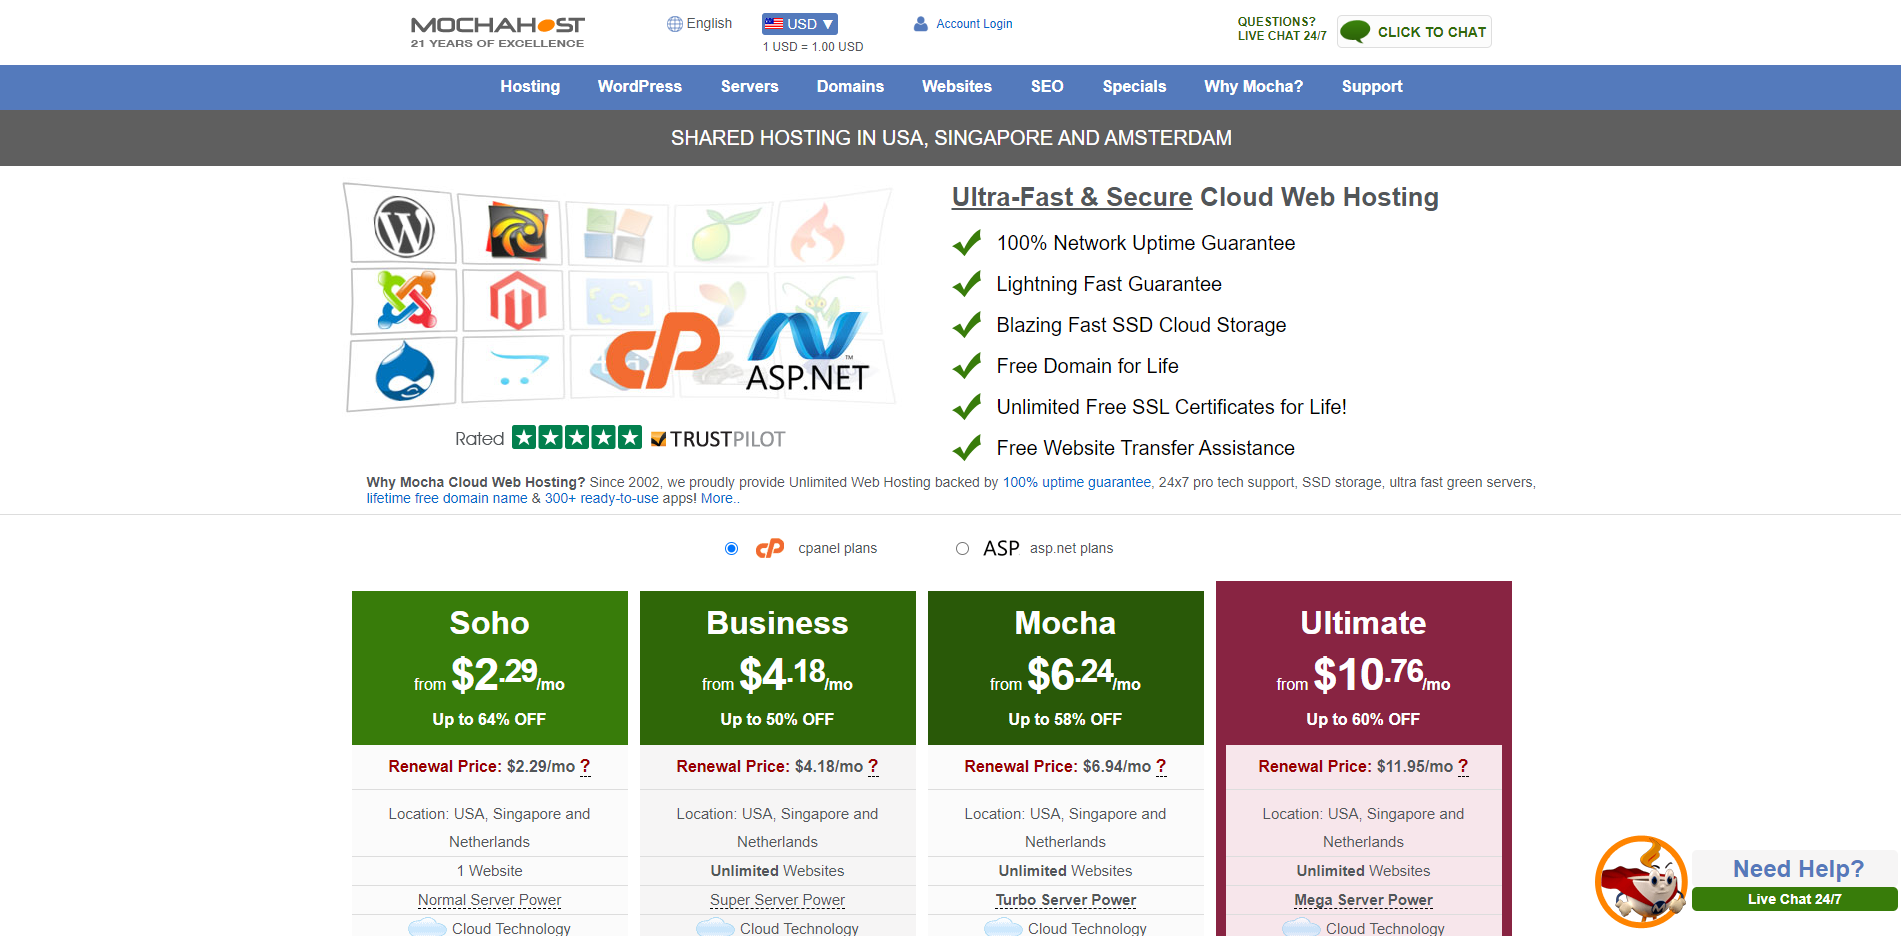Click the ASP.NET logo in banner
This screenshot has width=1901, height=936.
coord(808,352)
